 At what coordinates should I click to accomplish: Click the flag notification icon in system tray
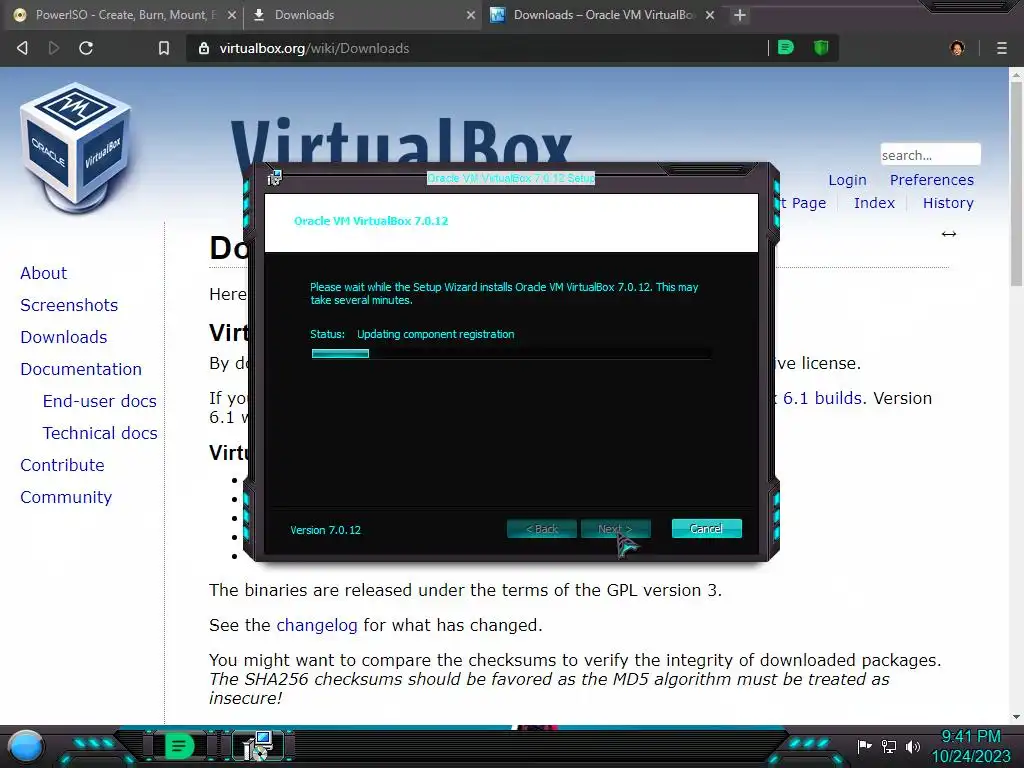coord(865,746)
